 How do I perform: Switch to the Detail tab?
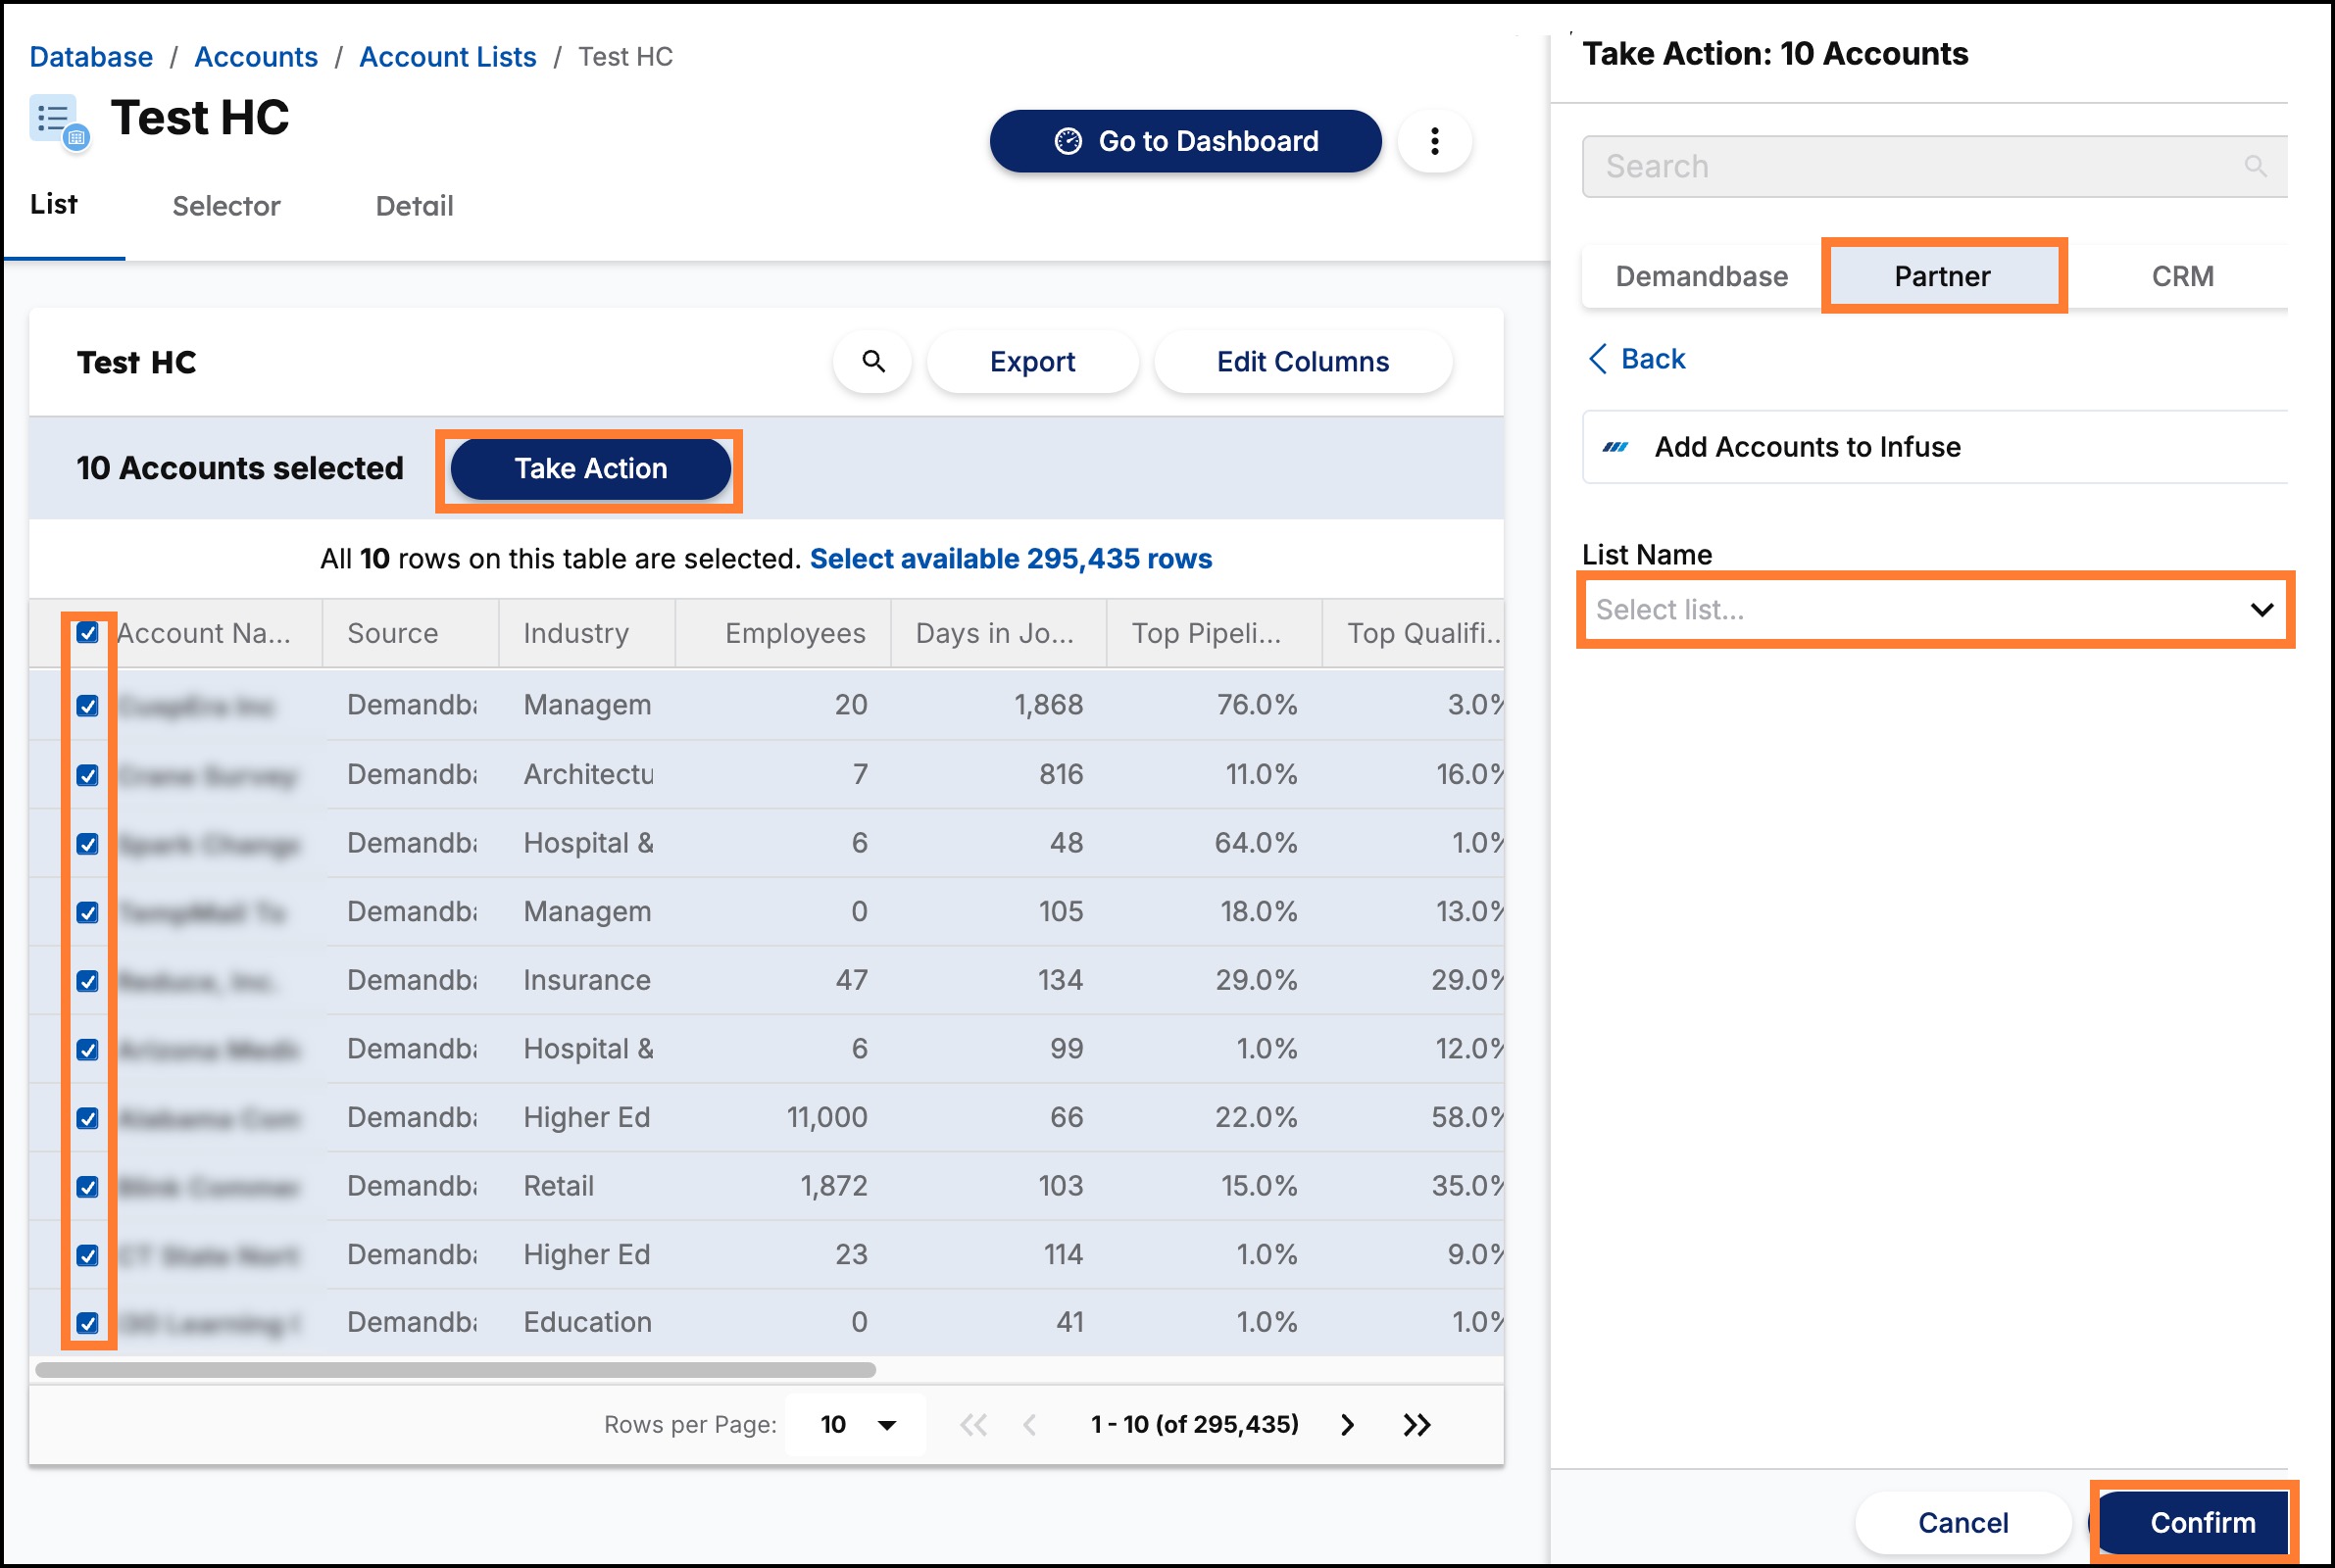tap(414, 206)
